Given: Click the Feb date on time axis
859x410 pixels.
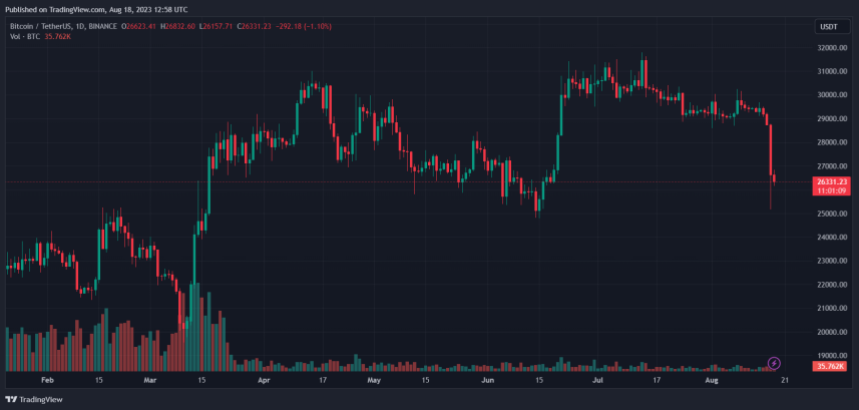Looking at the screenshot, I should click(x=47, y=381).
